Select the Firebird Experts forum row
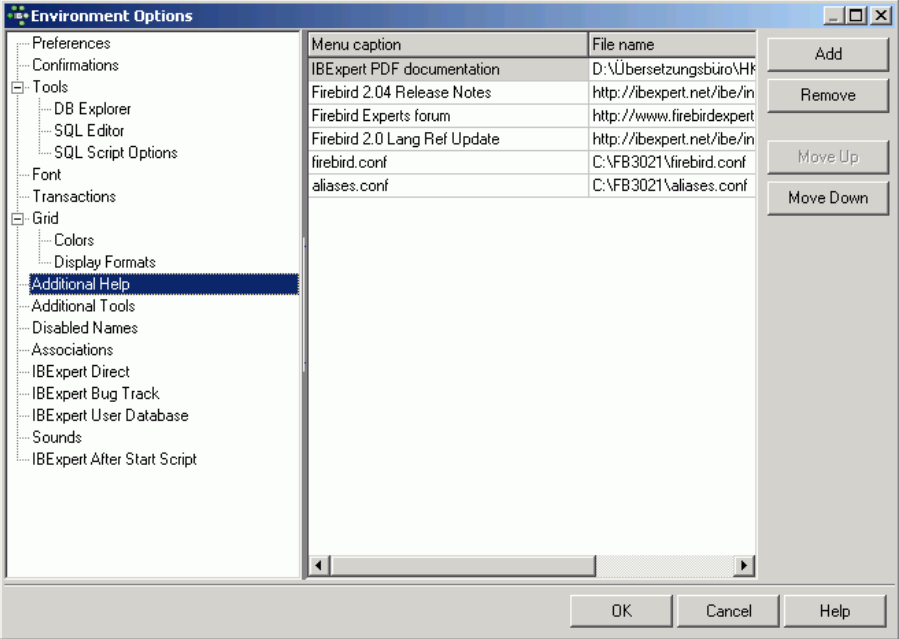Screen dimensions: 899x639 447,116
